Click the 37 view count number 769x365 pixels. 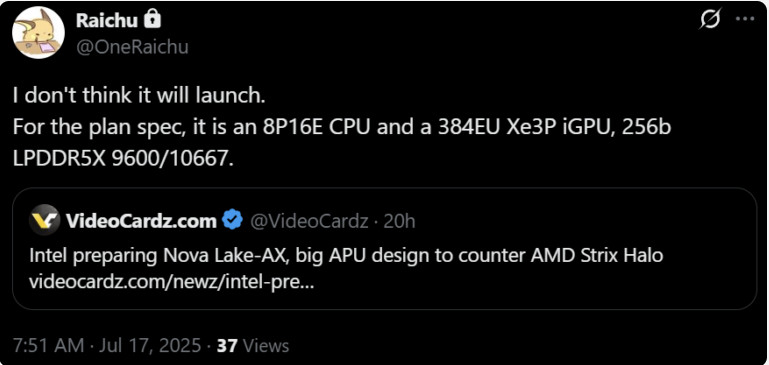click(227, 346)
